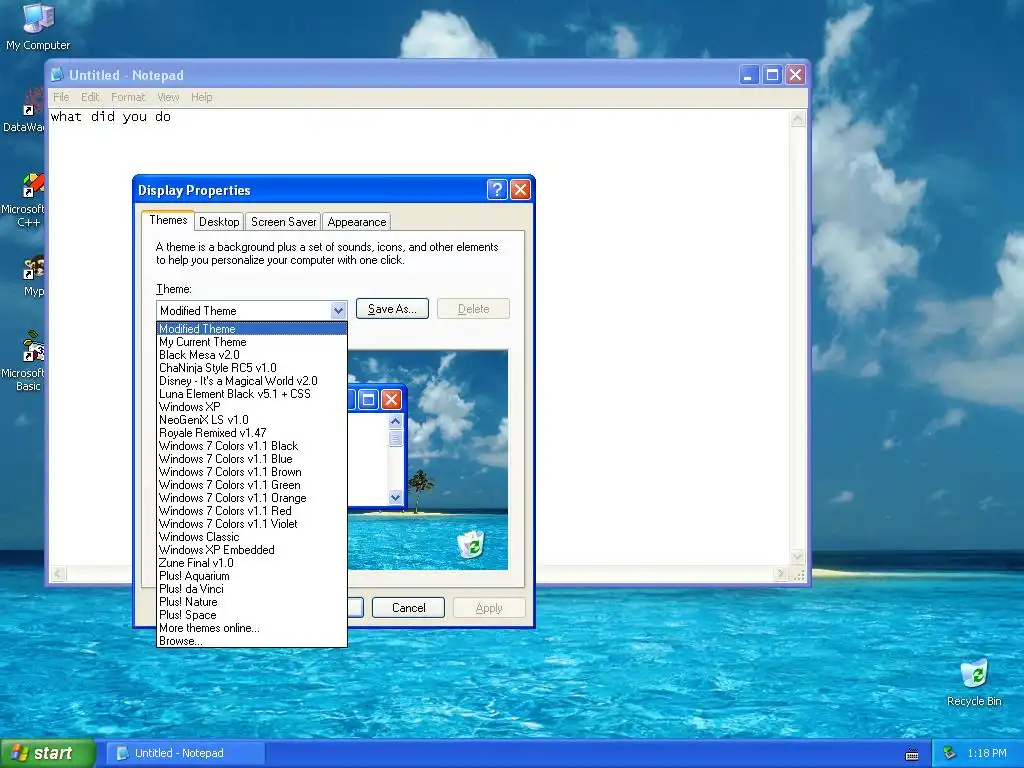Pick Windows 7 Colors v1.1 Orange
The image size is (1024, 768).
pyautogui.click(x=251, y=498)
